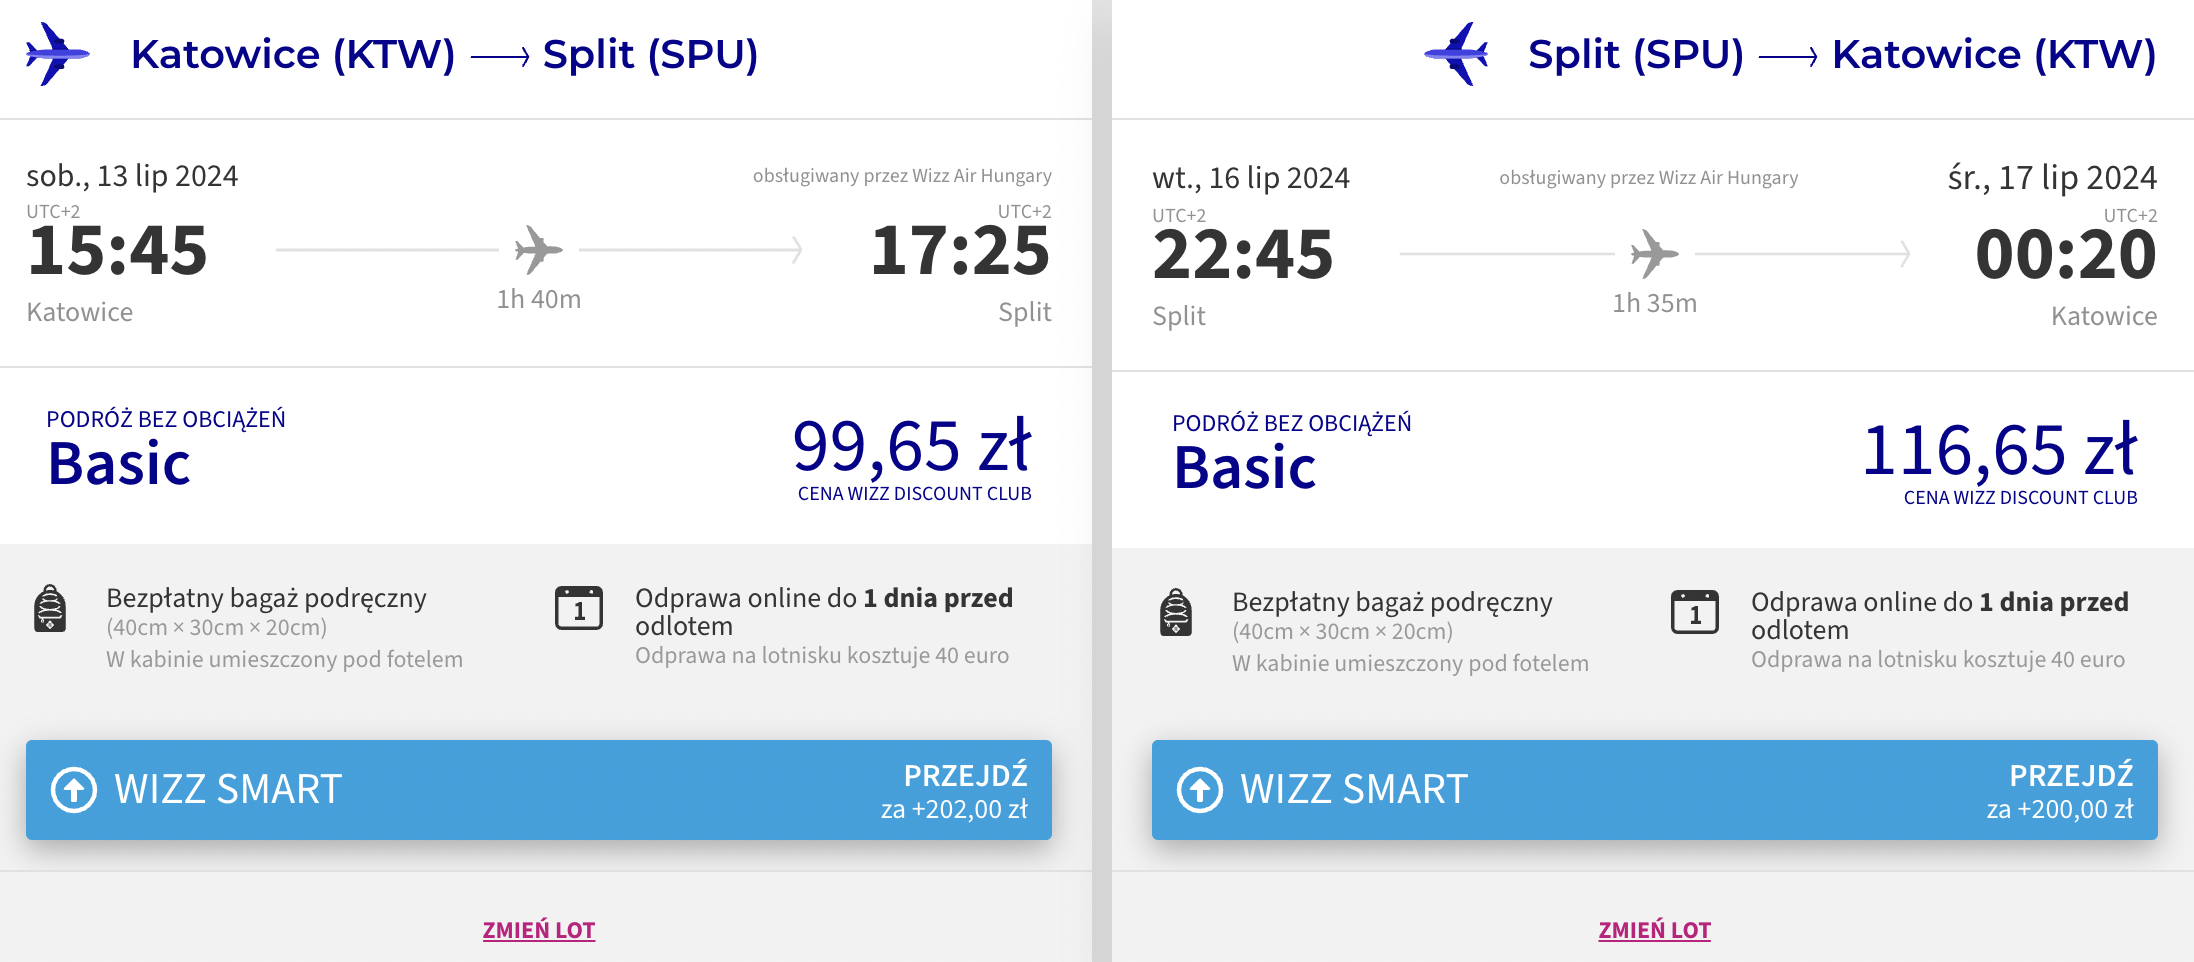Select the Basic fare priced 116,65 zł
The height and width of the screenshot is (962, 2194).
coord(1653,460)
